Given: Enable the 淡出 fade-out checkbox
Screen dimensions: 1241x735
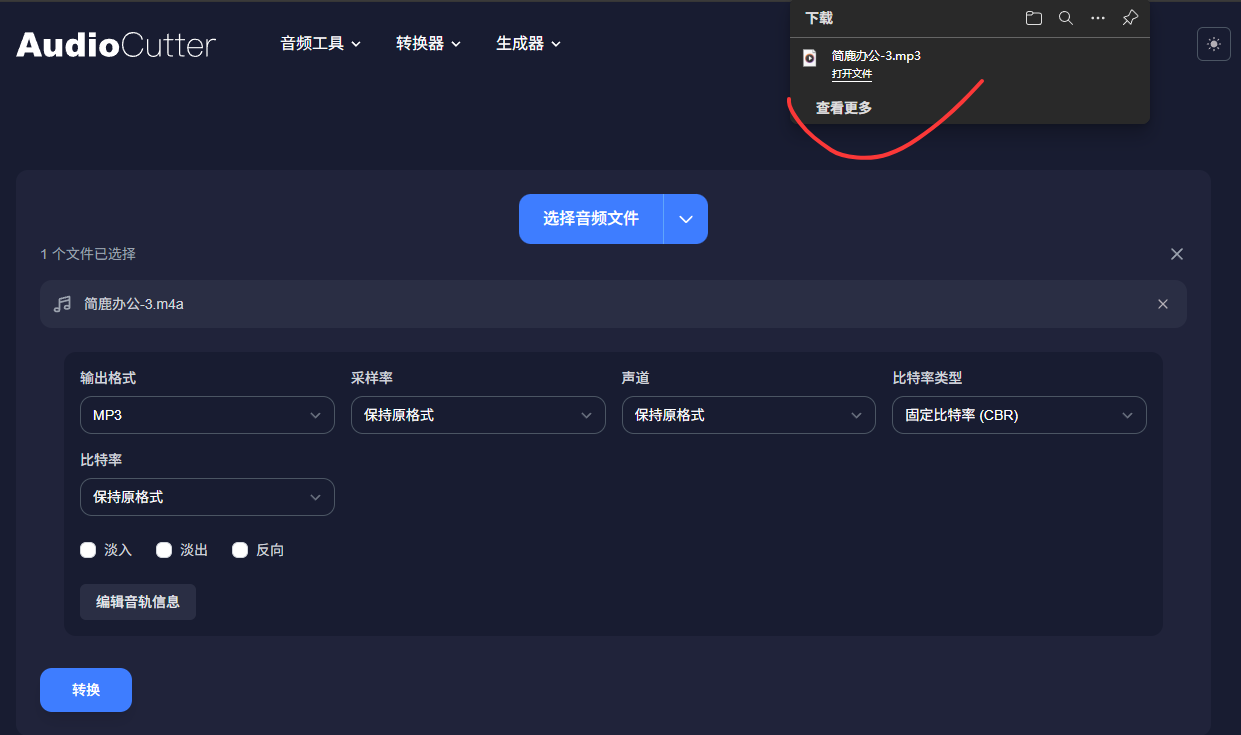Looking at the screenshot, I should click(164, 550).
